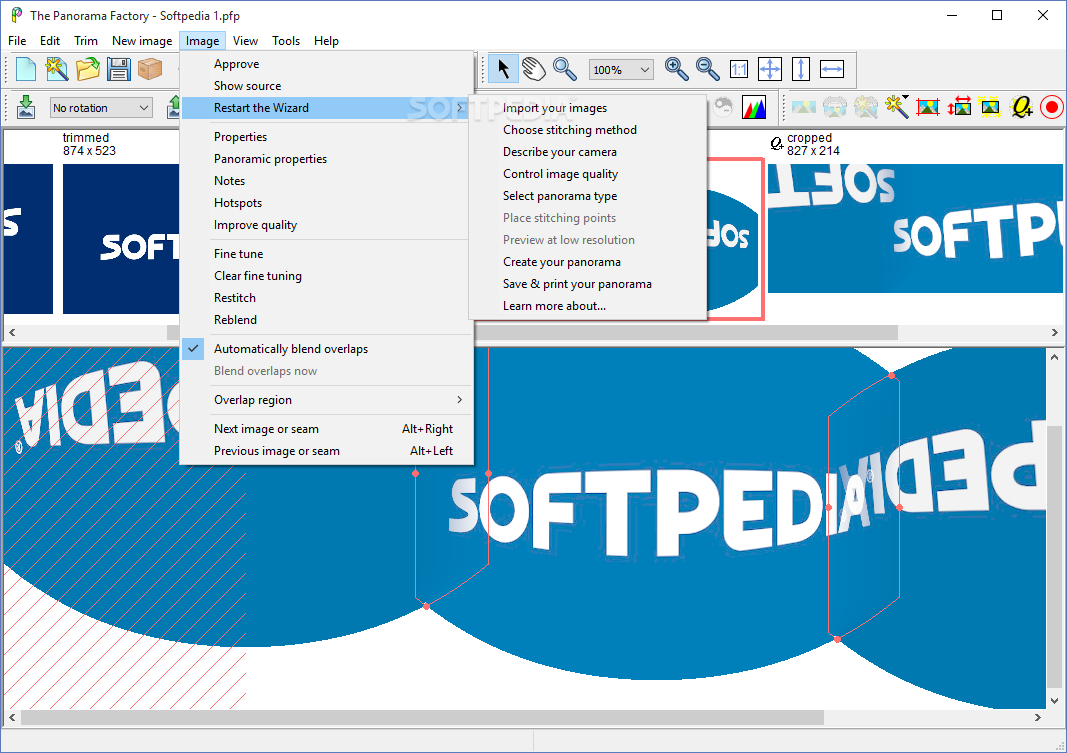Screen dimensions: 1067x753
Task: Click the cardboard box package icon
Action: (150, 69)
